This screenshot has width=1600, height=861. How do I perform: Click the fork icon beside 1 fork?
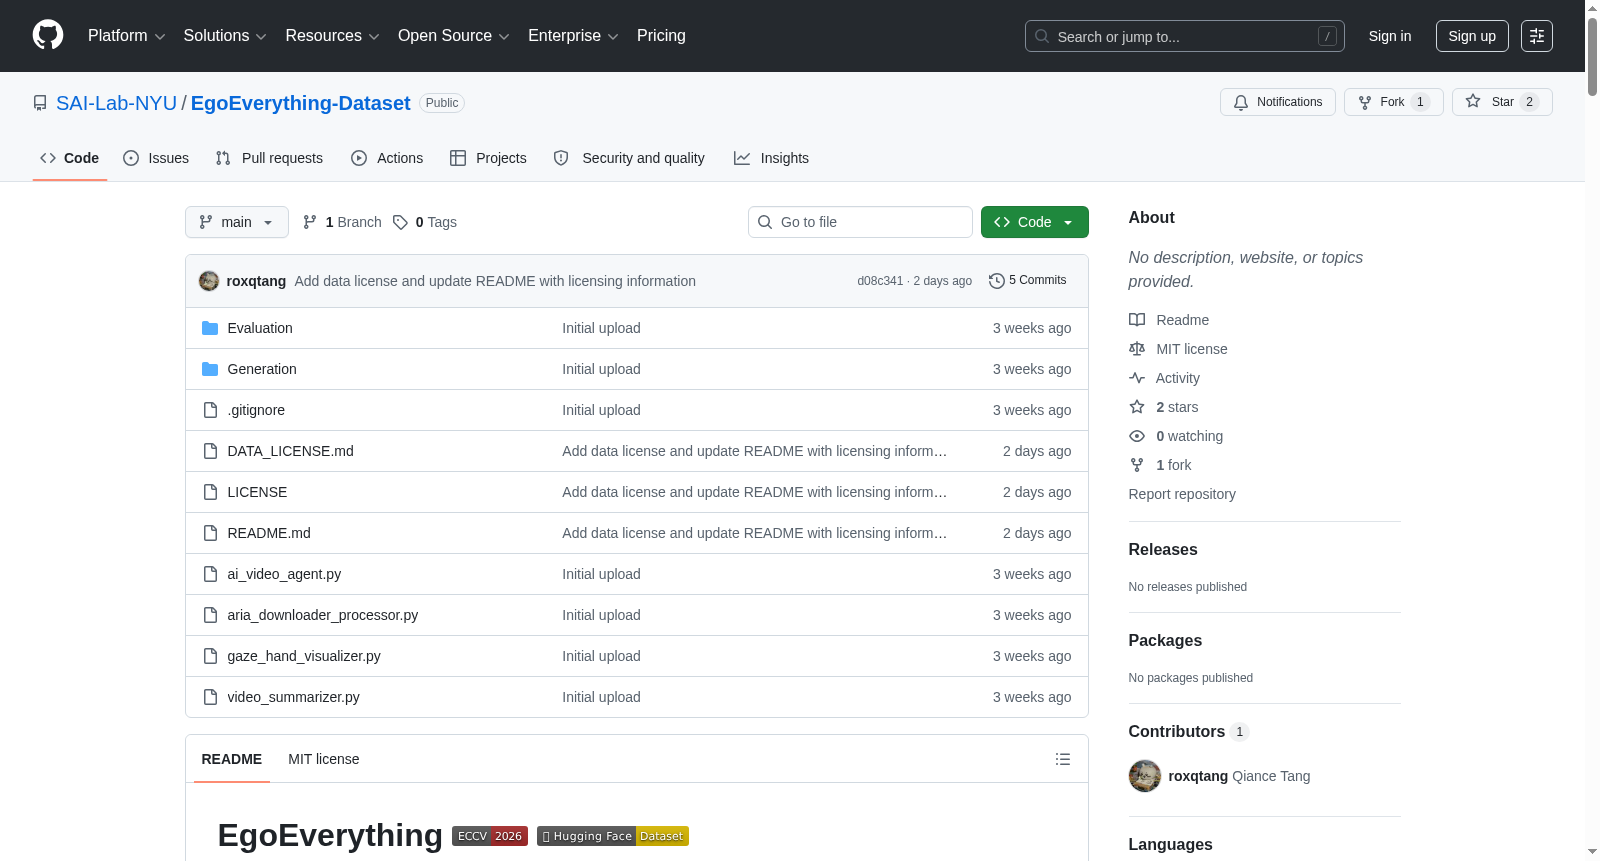[x=1137, y=465]
